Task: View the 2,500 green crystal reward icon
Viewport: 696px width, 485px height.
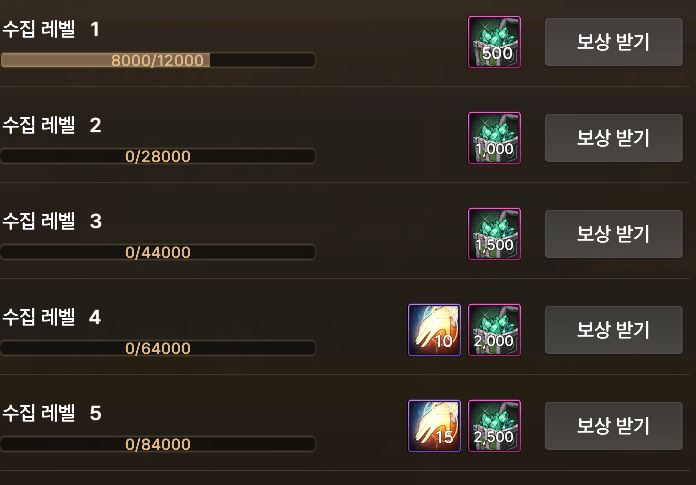Action: coord(494,426)
